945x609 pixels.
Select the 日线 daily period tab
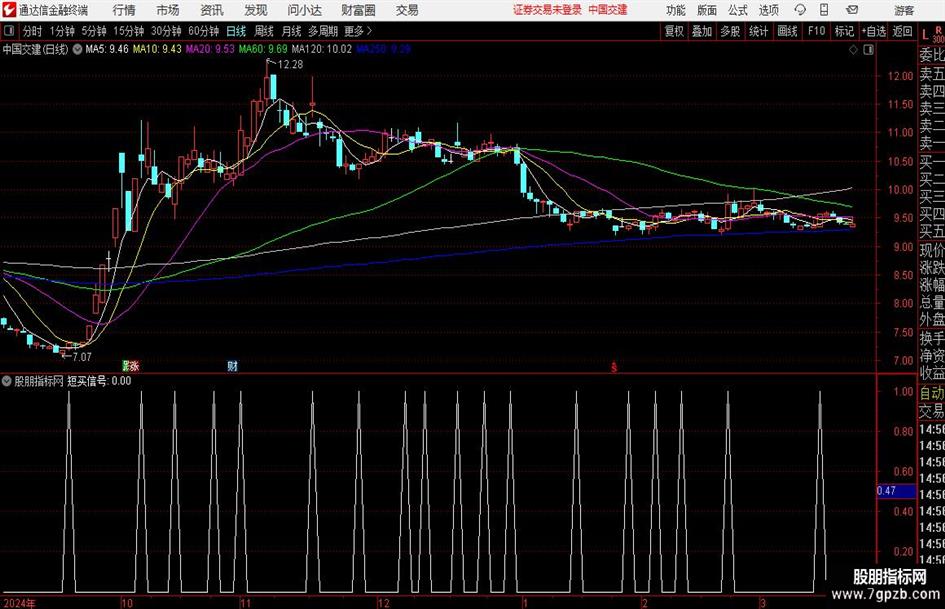coord(236,31)
